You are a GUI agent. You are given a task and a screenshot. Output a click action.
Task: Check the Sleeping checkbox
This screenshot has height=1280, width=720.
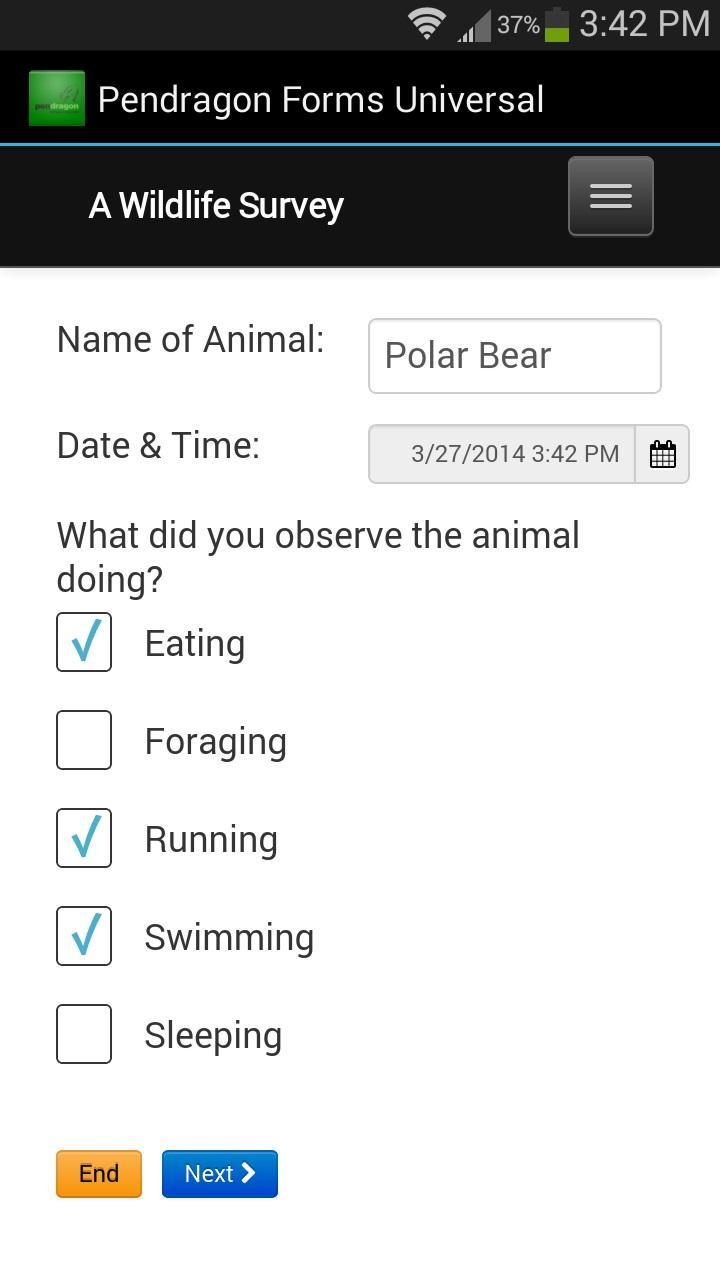pyautogui.click(x=84, y=1034)
